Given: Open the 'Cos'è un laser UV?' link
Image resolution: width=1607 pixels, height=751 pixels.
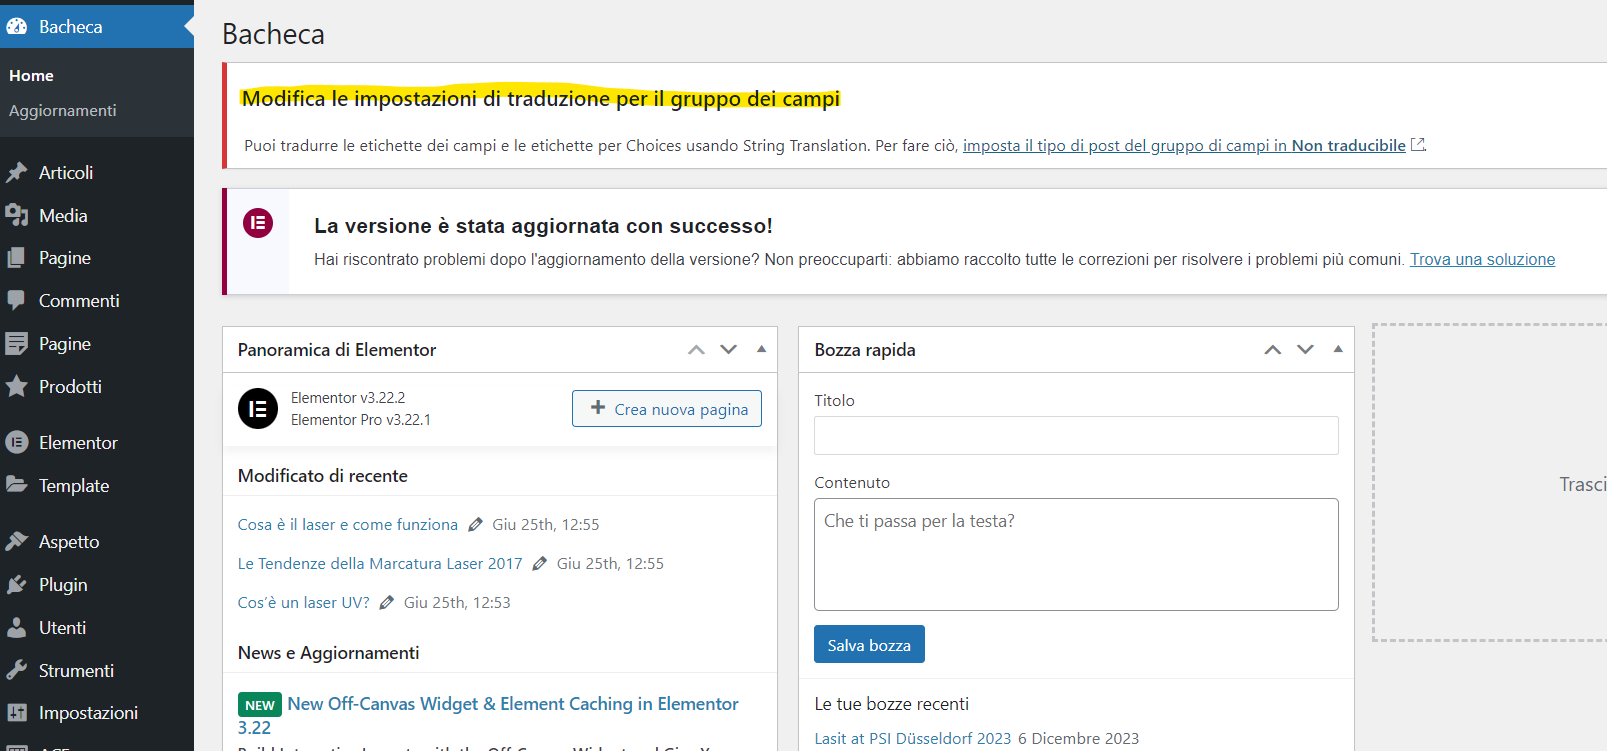Looking at the screenshot, I should (x=304, y=602).
